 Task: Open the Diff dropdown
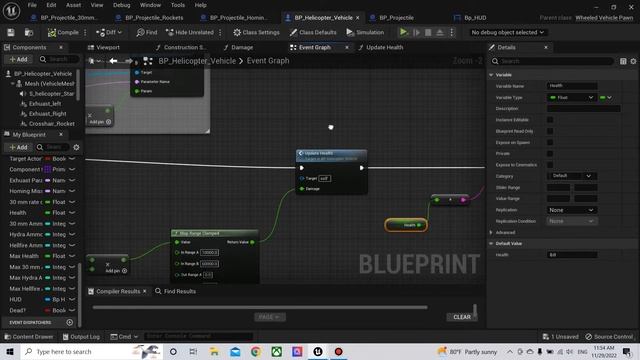click(x=109, y=32)
